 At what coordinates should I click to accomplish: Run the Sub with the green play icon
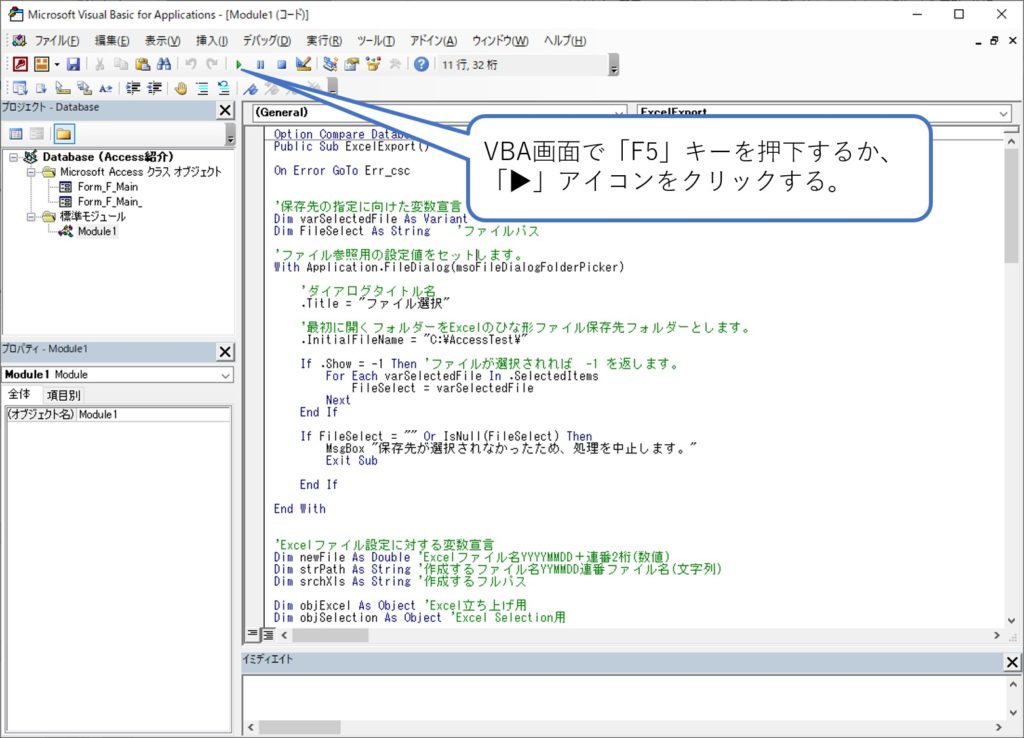click(x=239, y=64)
